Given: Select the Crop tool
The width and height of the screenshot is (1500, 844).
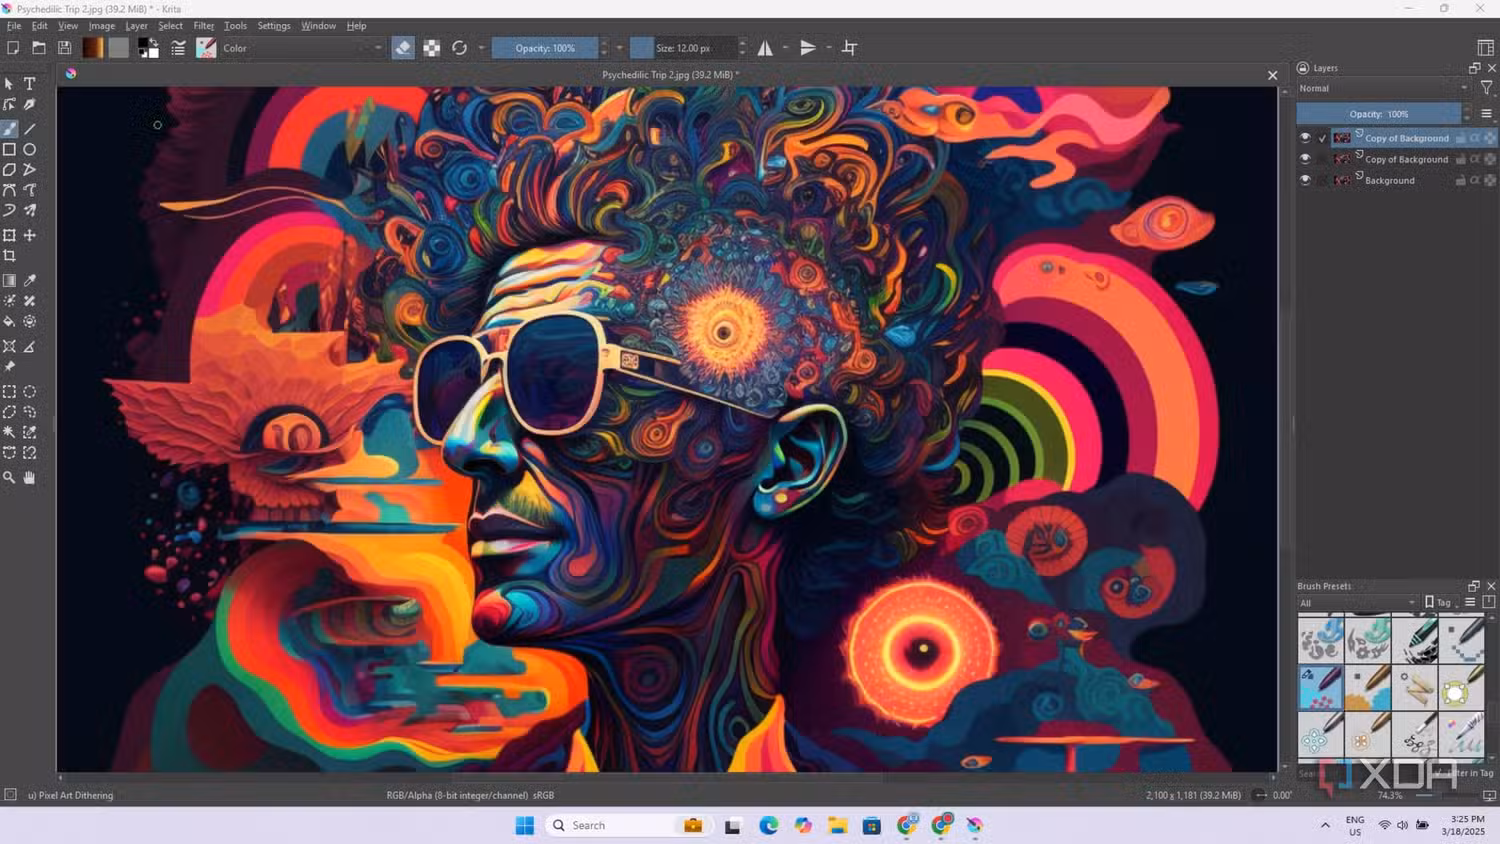Looking at the screenshot, I should 9,255.
